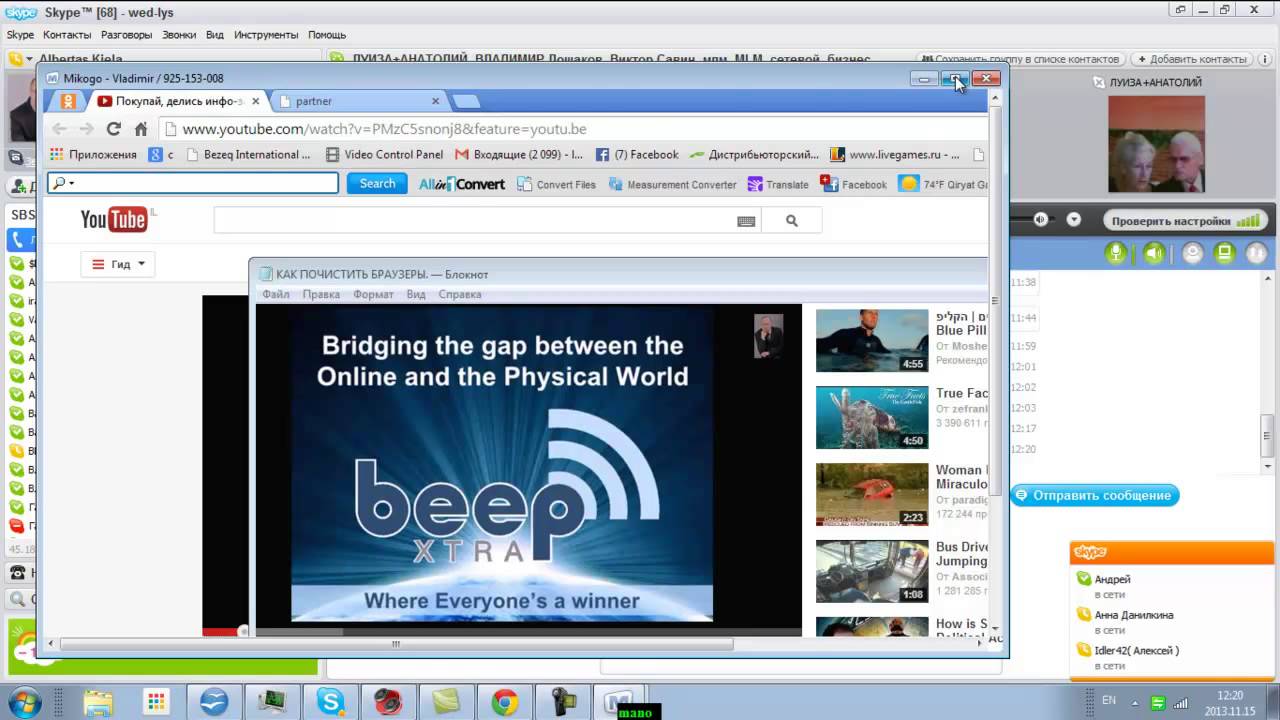1280x720 pixels.
Task: Click the Skype screen sharing button
Action: point(1224,253)
